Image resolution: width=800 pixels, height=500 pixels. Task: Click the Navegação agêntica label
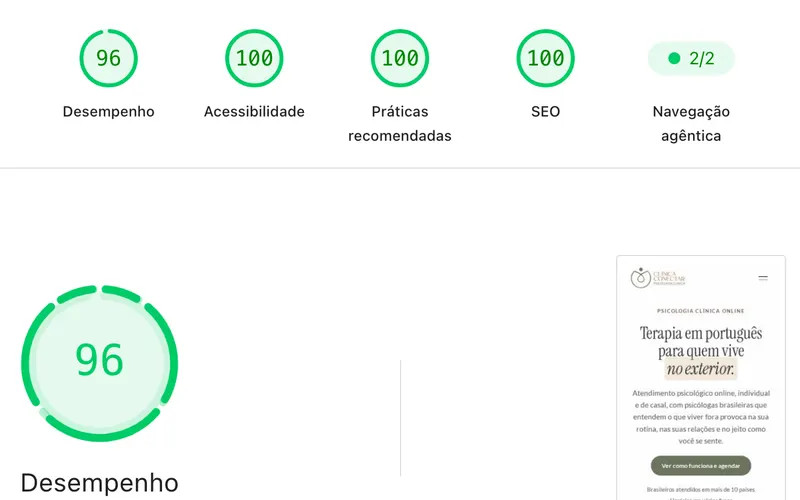[691, 123]
